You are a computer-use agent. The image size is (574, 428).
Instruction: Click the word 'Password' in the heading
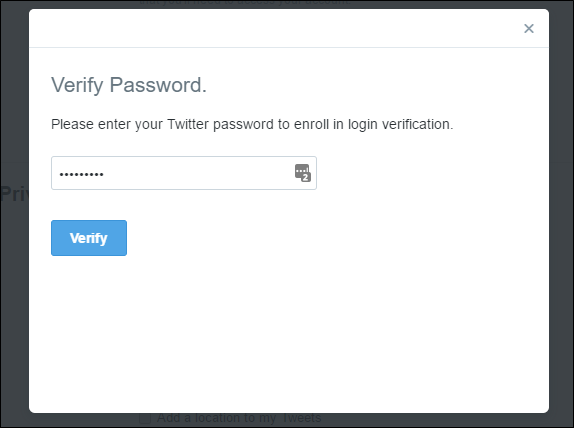[x=158, y=85]
